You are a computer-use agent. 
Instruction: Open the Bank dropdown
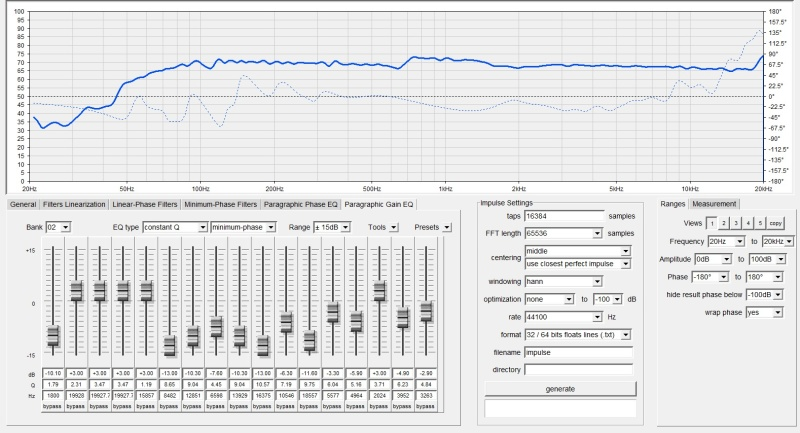pos(59,227)
